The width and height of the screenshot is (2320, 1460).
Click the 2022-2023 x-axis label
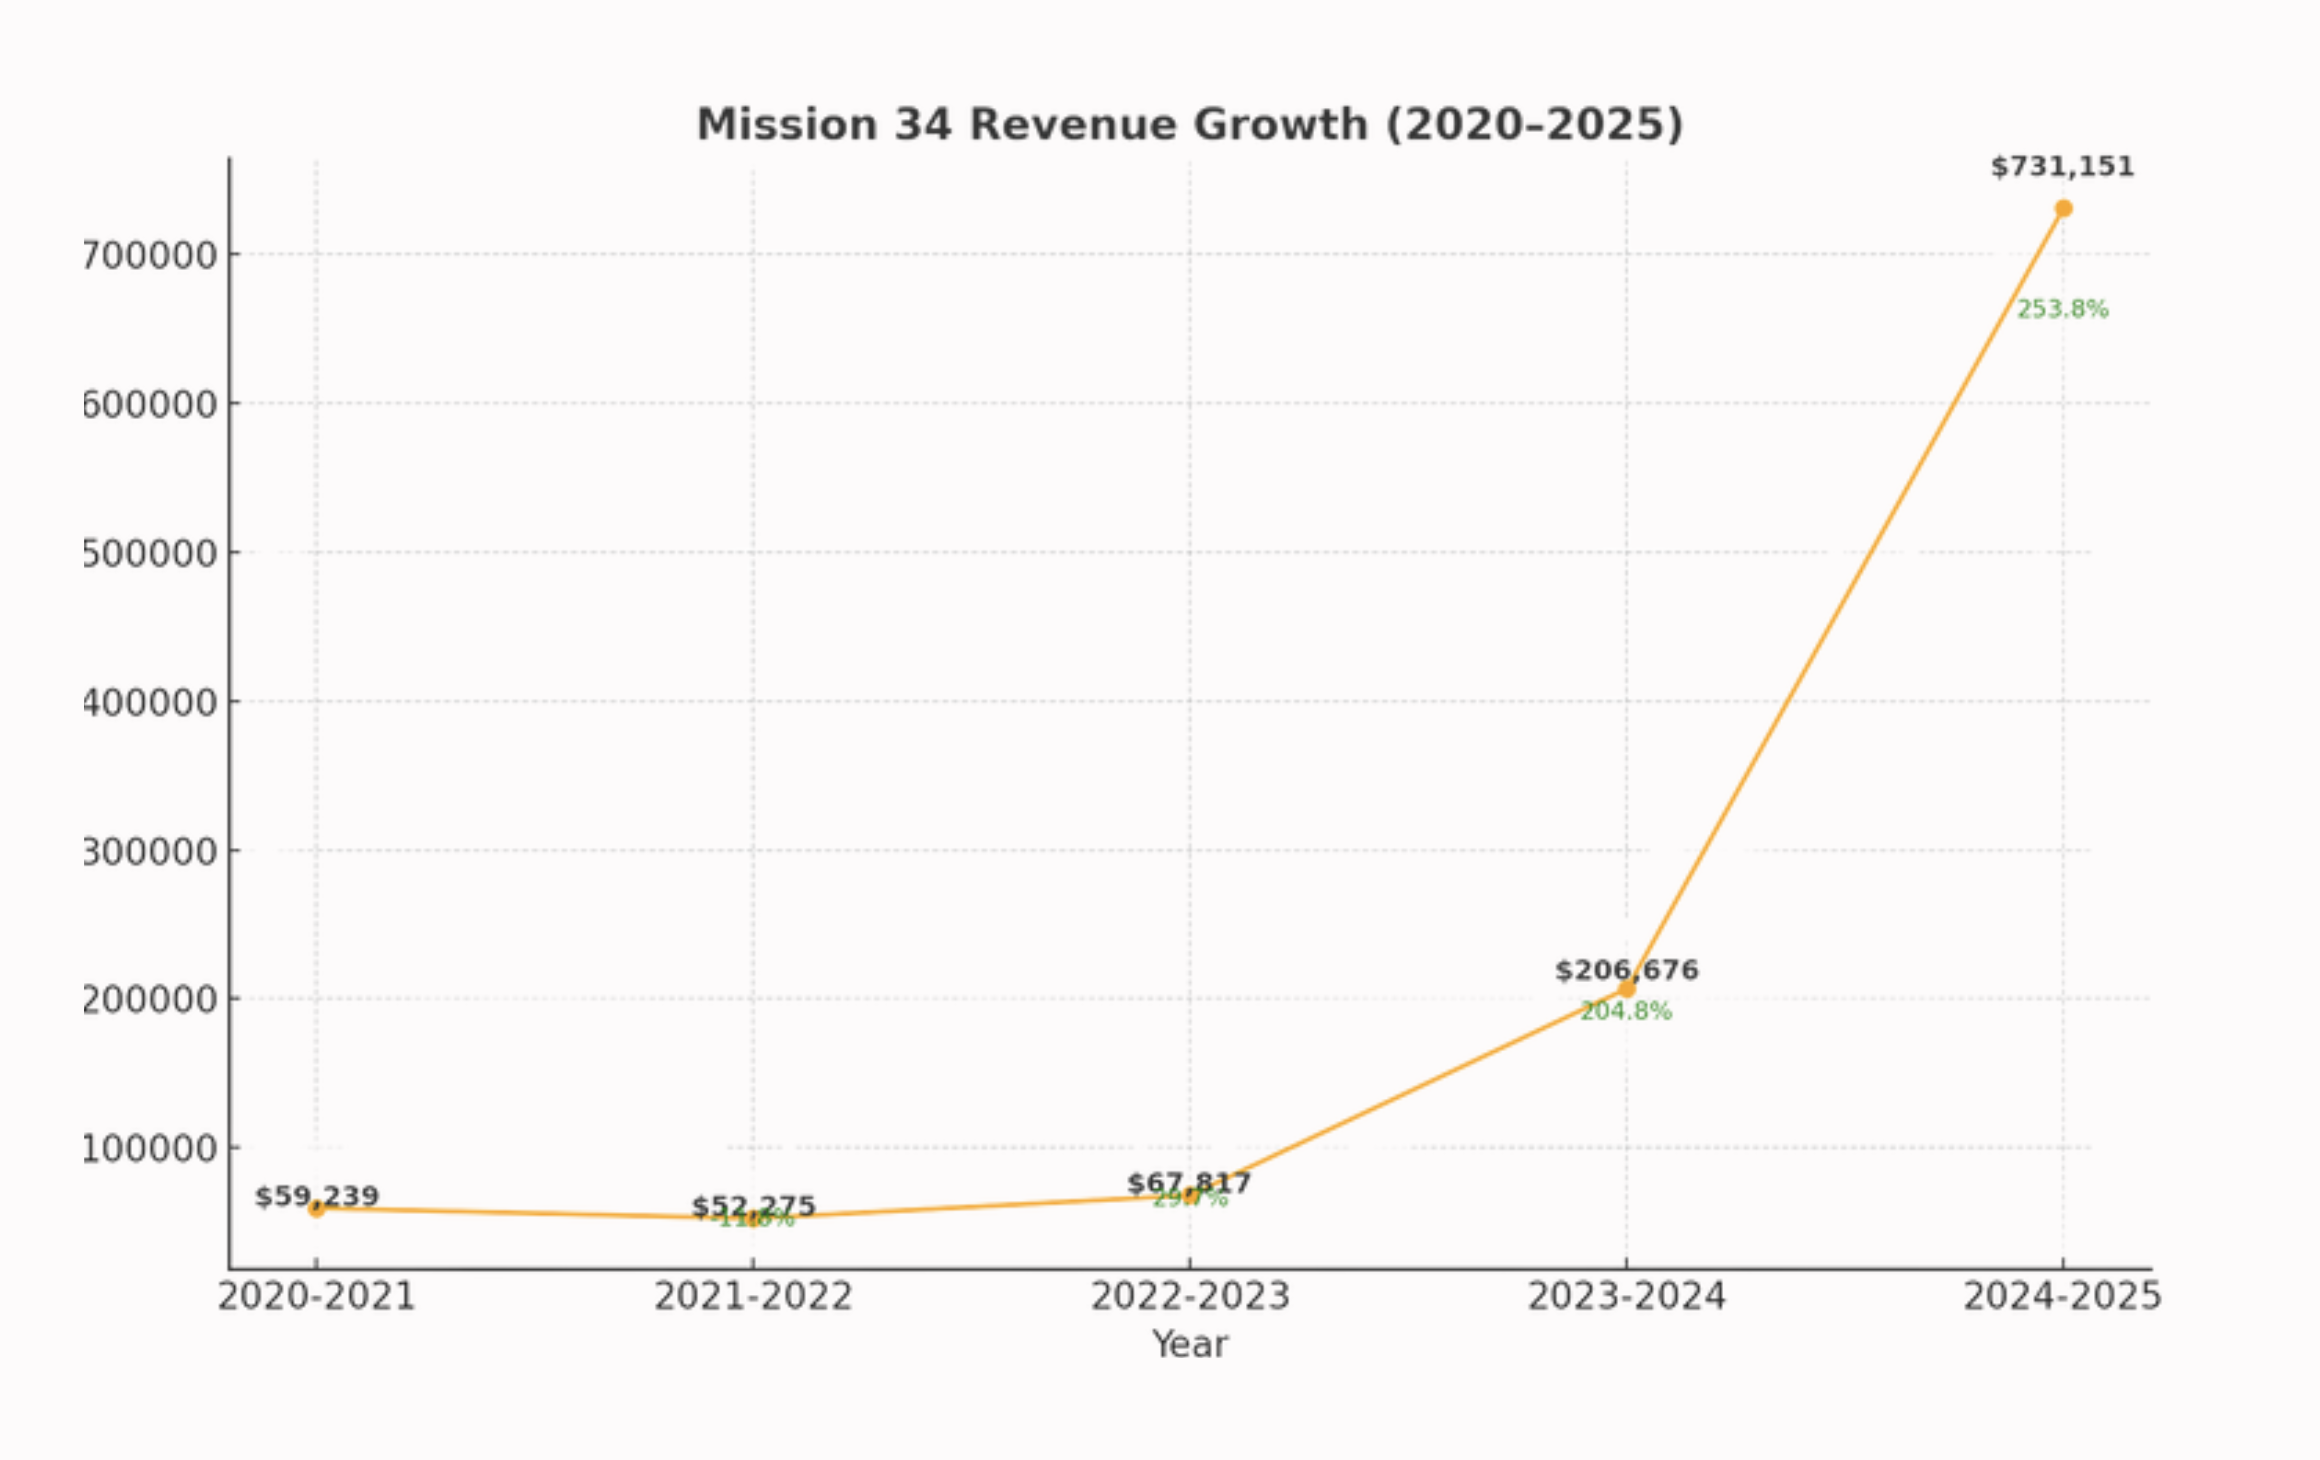coord(1190,1297)
